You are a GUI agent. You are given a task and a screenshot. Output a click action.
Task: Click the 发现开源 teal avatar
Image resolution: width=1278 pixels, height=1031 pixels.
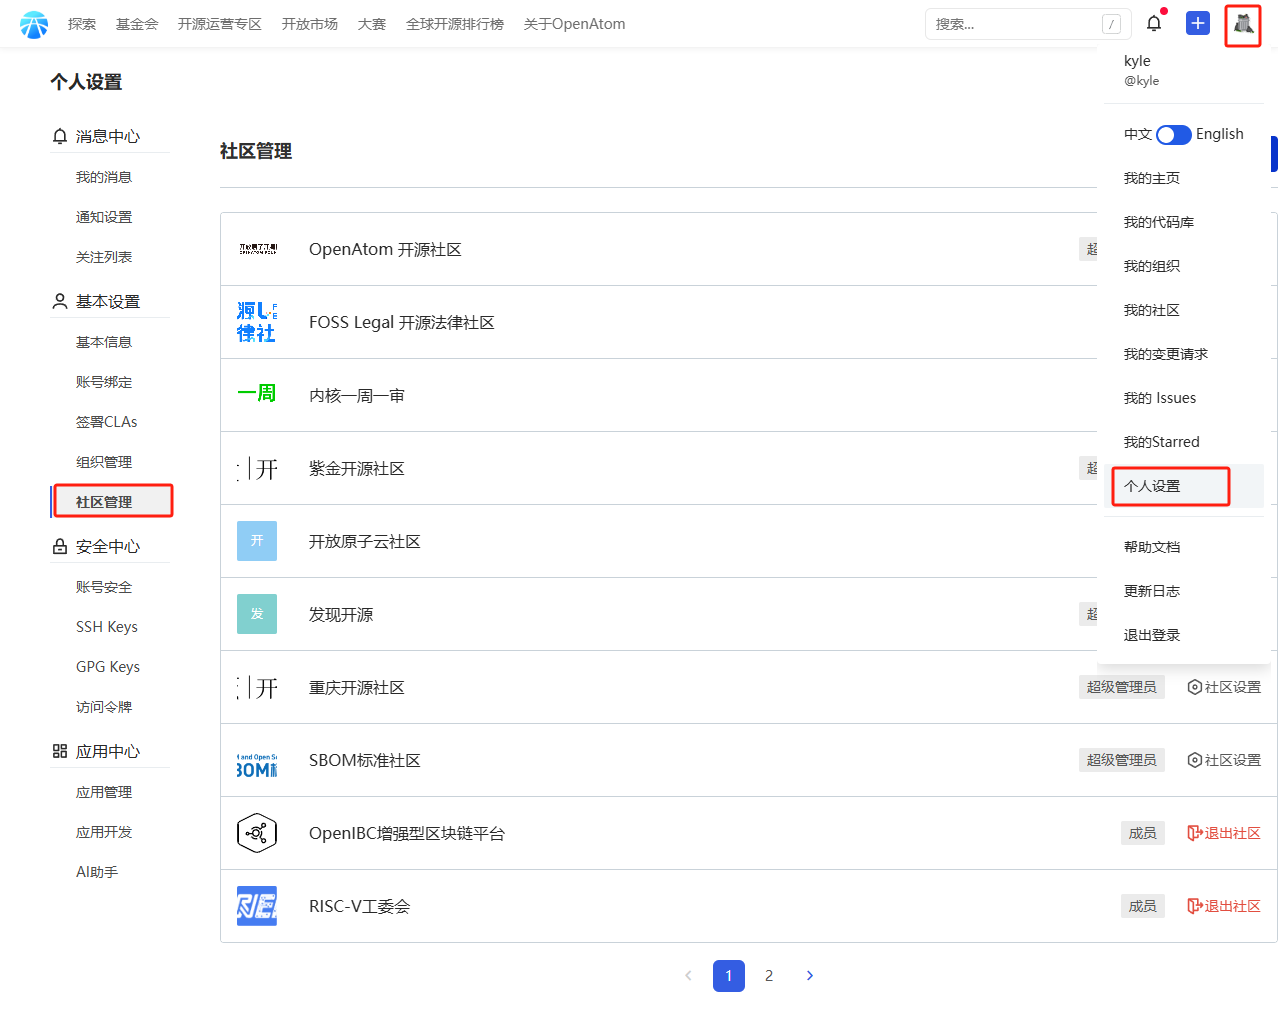(x=257, y=614)
